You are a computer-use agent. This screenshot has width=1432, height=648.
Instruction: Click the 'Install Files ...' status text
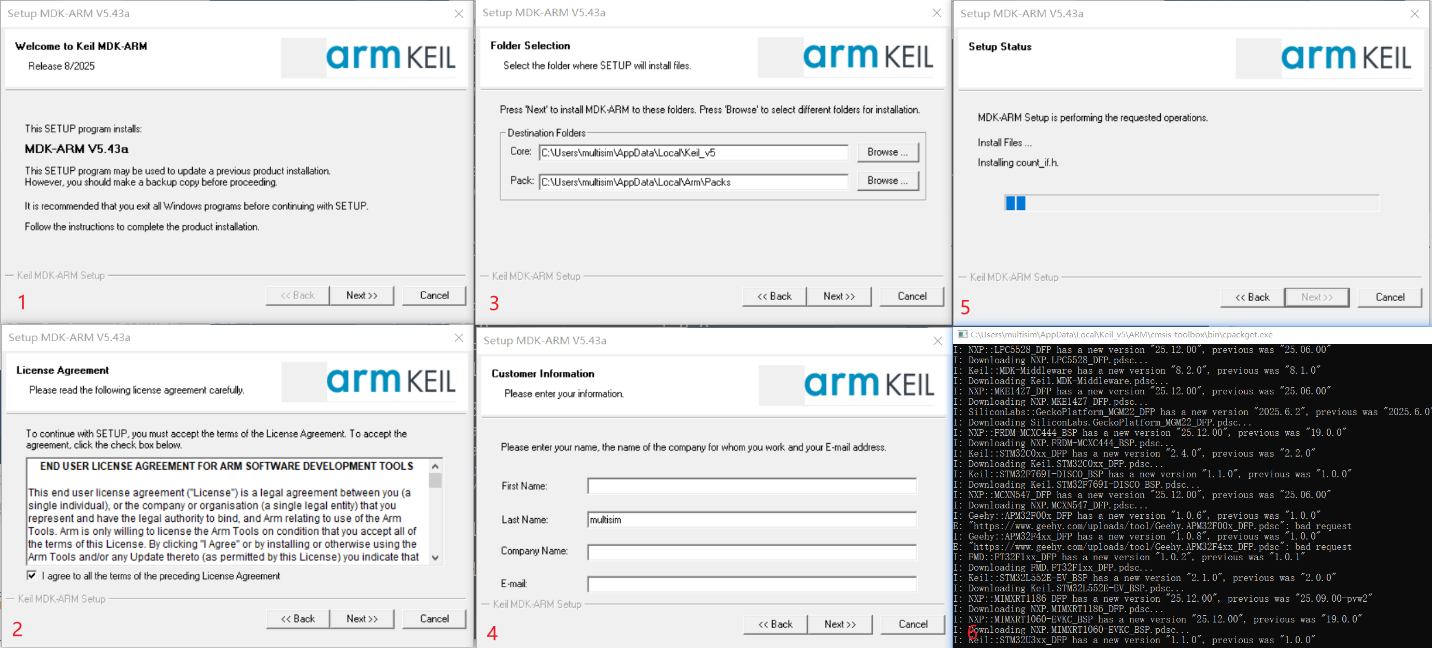coord(1004,143)
